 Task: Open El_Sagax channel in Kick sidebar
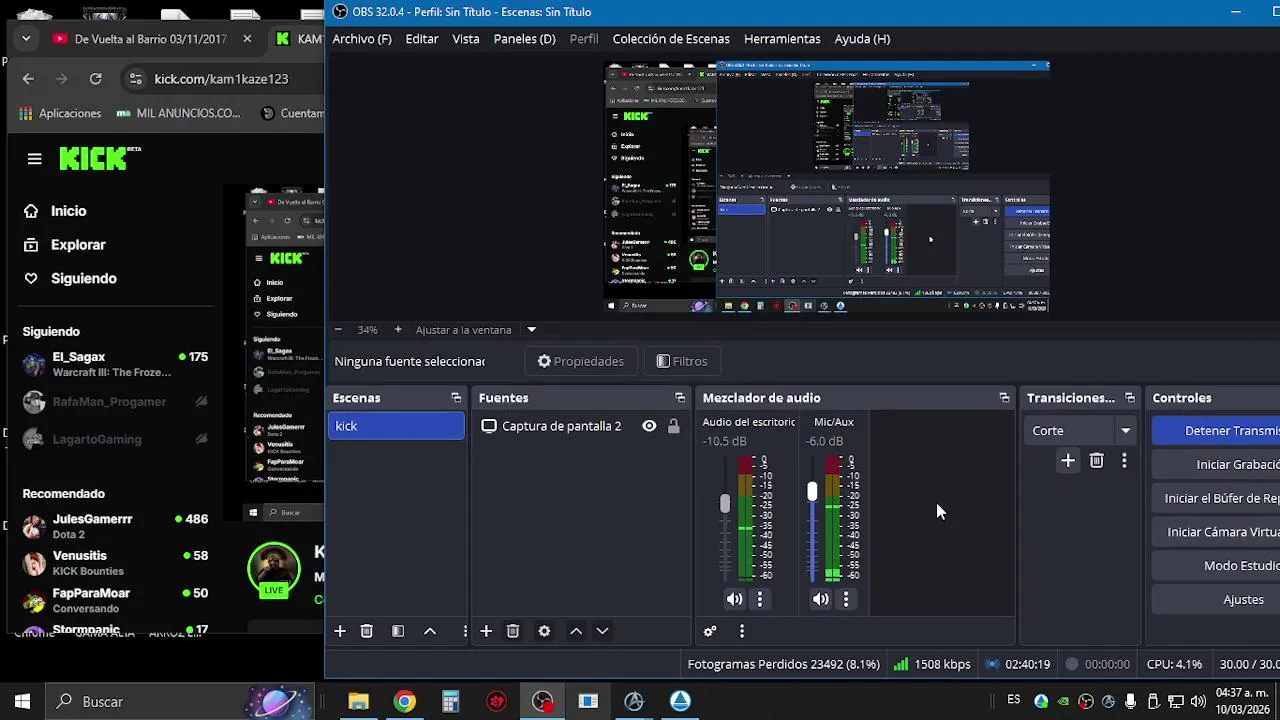click(115, 364)
